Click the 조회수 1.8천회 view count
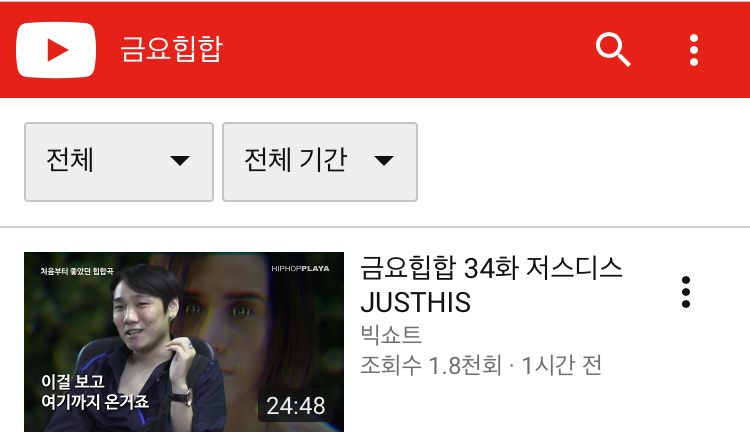750x446 pixels. [431, 366]
